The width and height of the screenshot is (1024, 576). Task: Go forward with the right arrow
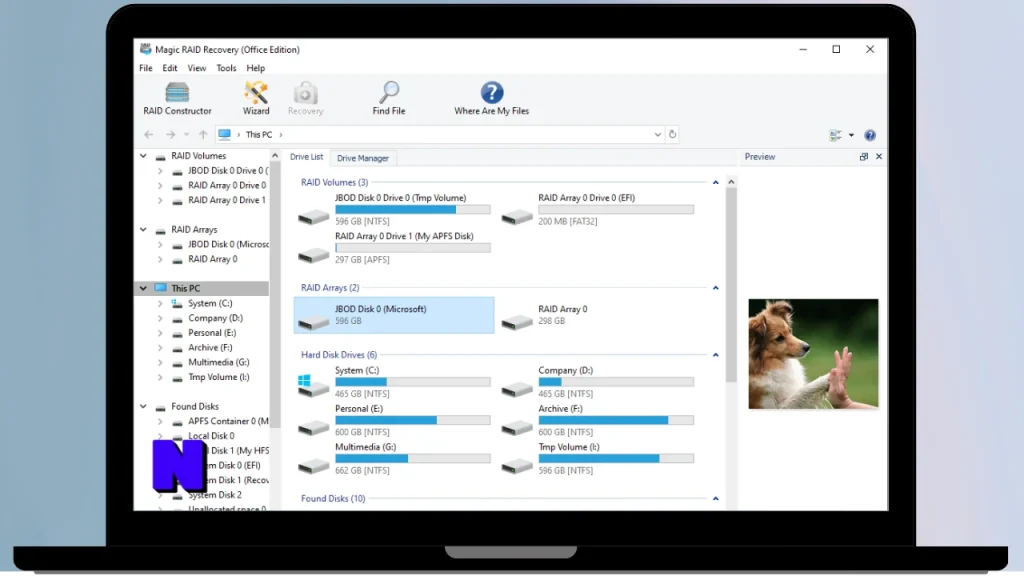point(170,135)
